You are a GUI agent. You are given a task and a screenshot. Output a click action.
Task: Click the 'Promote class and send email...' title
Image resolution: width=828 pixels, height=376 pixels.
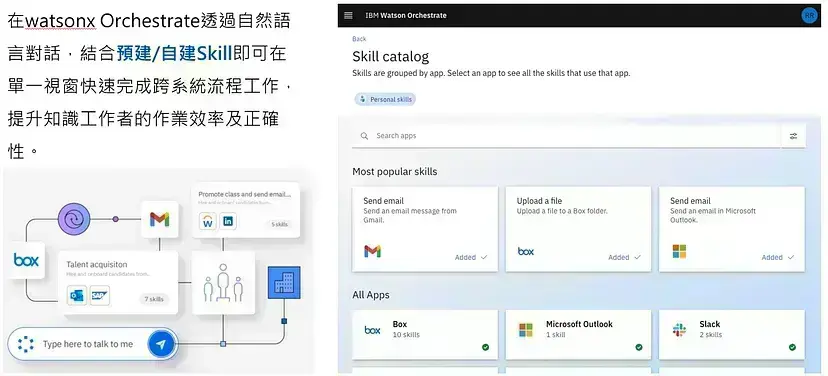(x=244, y=194)
